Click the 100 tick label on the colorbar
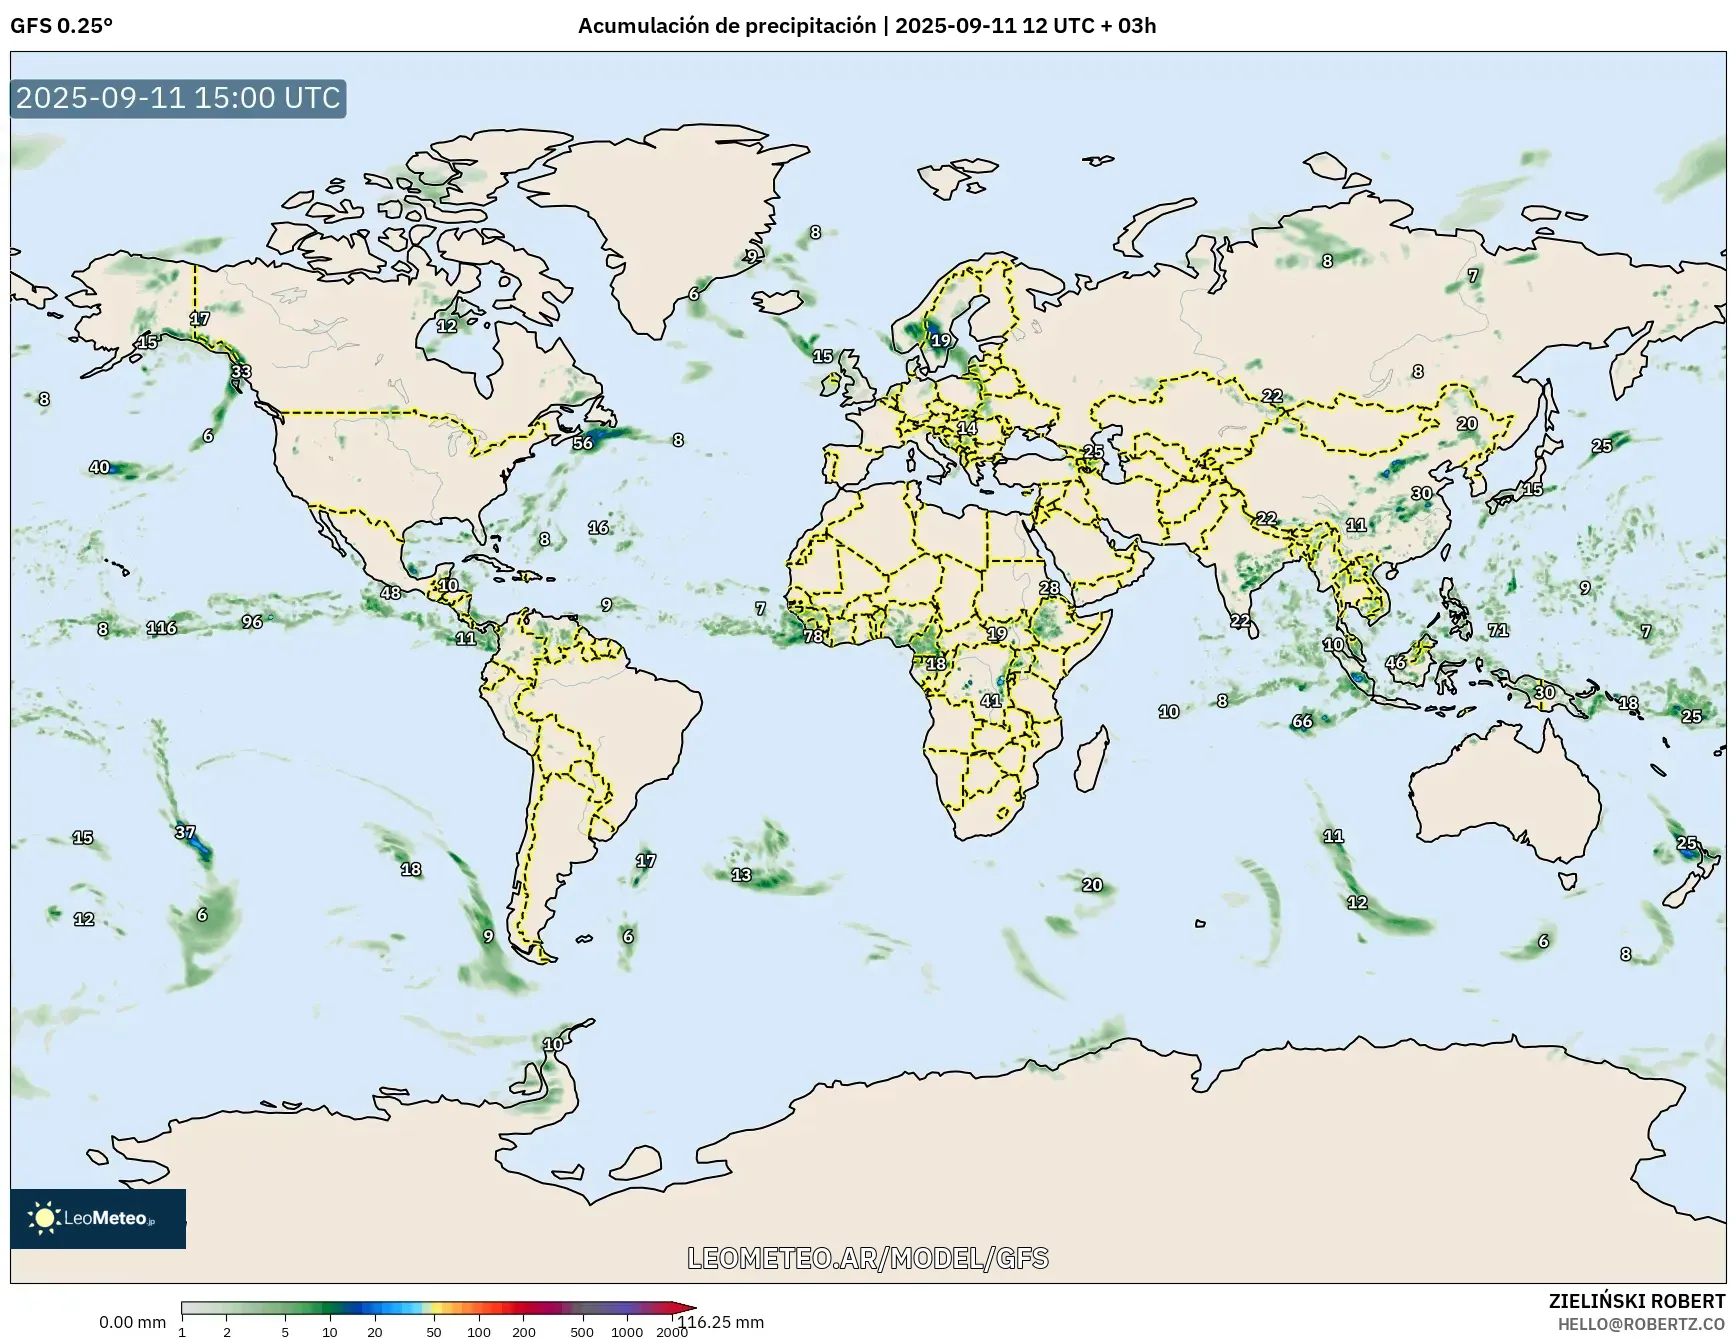The height and width of the screenshot is (1339, 1736). tap(479, 1332)
